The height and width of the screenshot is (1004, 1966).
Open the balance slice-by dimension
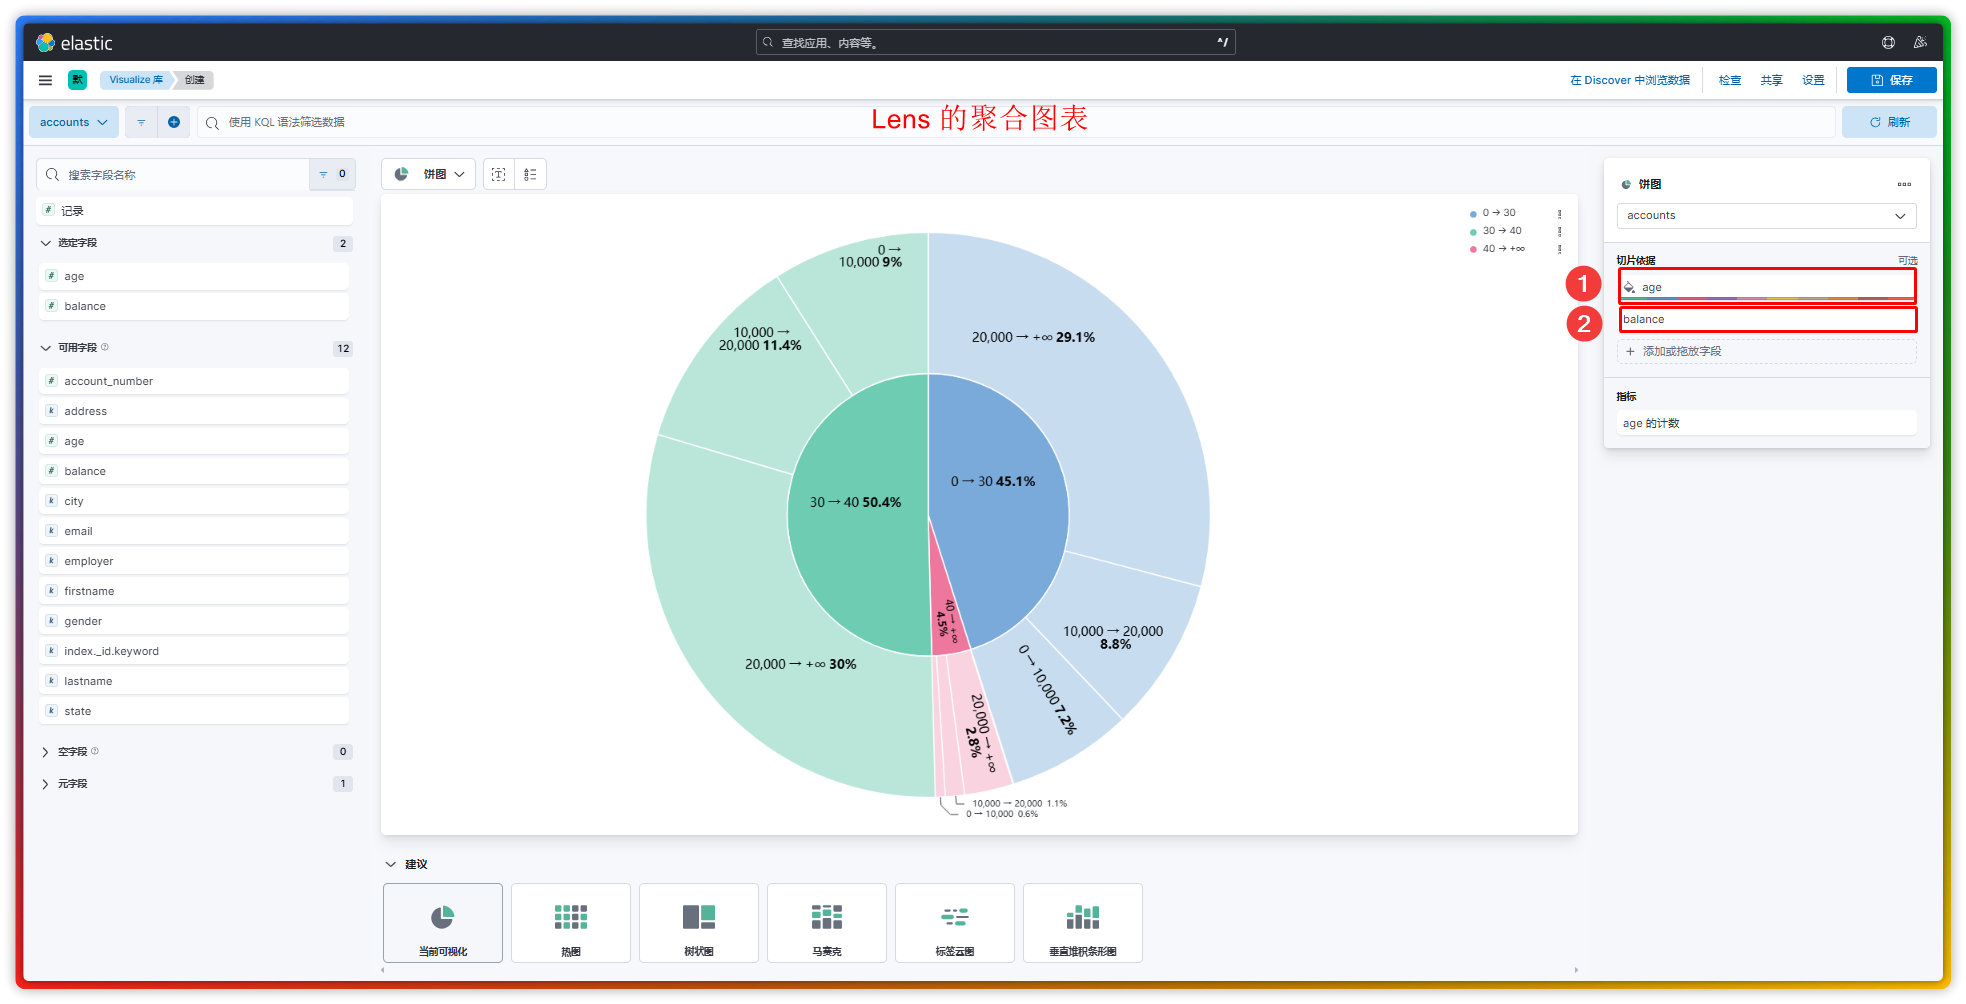(1768, 319)
